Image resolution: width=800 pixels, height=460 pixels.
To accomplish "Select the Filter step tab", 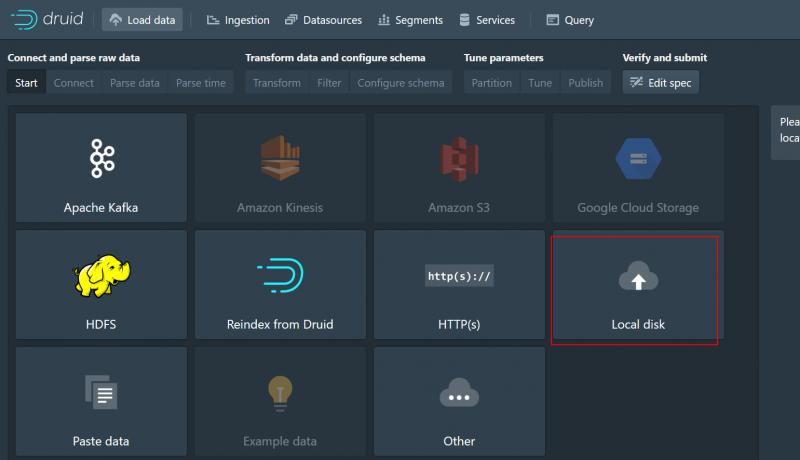I will click(x=329, y=83).
